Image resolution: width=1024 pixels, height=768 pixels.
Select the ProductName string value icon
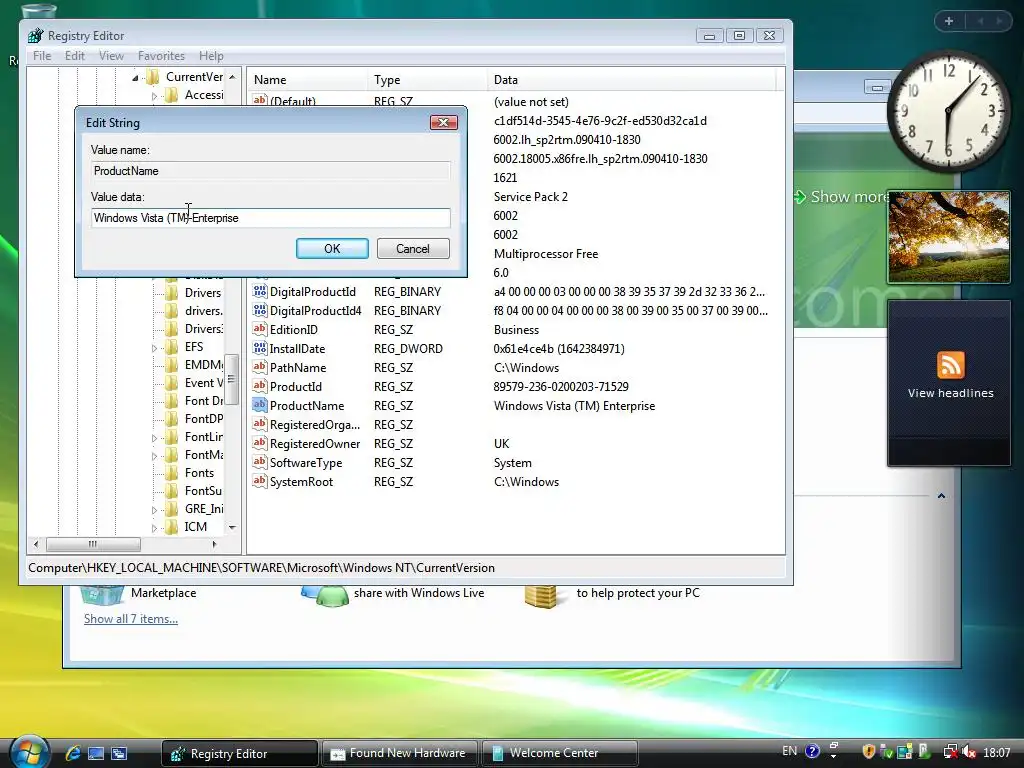point(260,406)
